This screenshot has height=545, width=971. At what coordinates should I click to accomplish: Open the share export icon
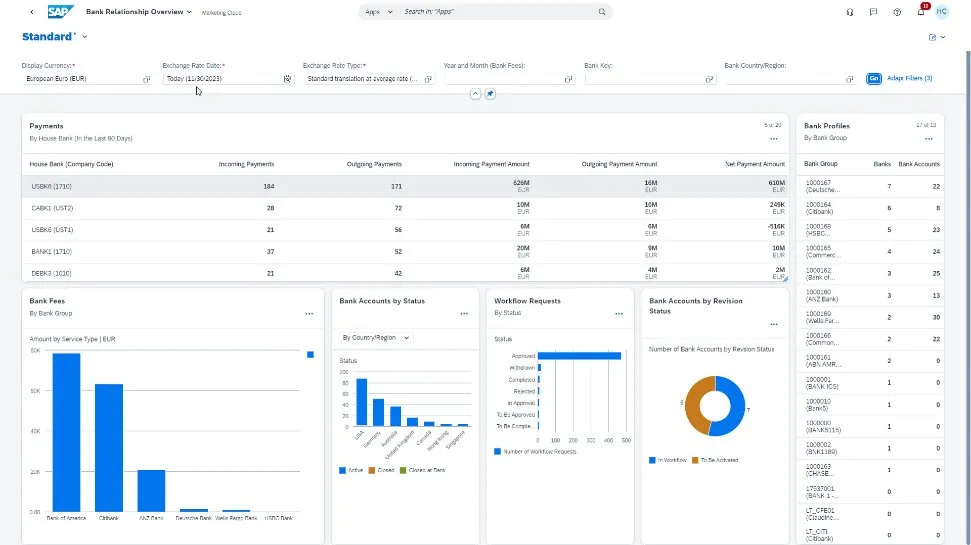[x=933, y=37]
